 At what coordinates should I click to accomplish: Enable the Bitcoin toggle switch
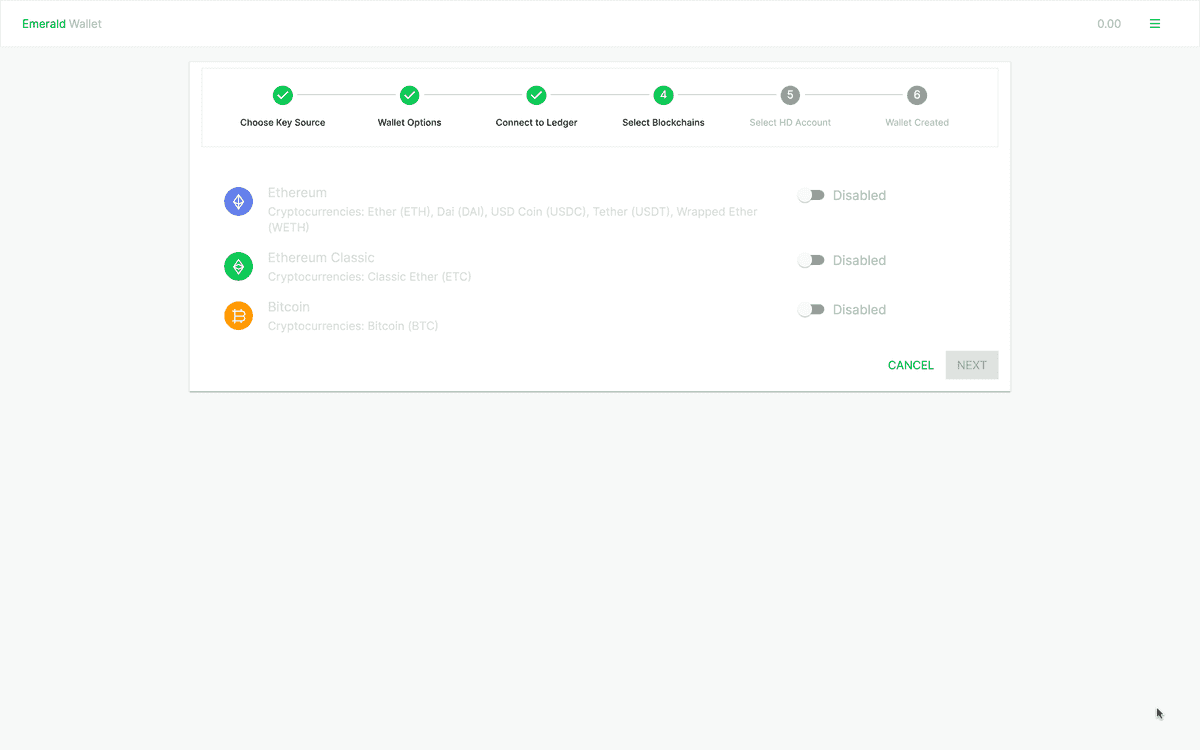(811, 309)
